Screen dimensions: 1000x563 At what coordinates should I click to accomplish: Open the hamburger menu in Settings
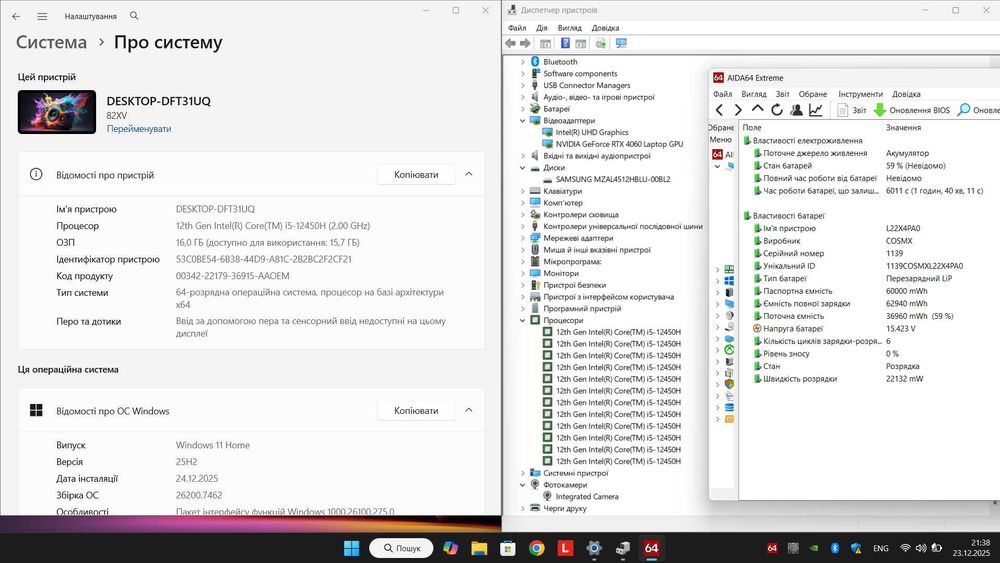tap(42, 16)
